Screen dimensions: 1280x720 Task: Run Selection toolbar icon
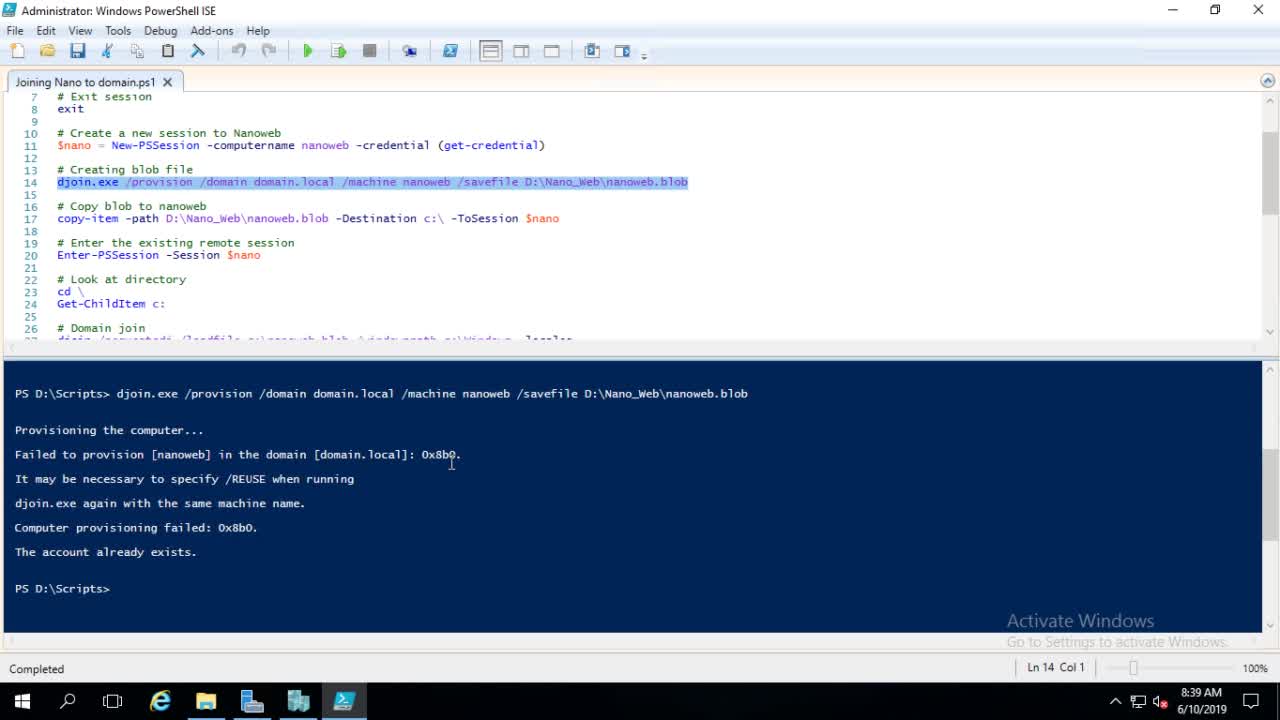pyautogui.click(x=338, y=51)
